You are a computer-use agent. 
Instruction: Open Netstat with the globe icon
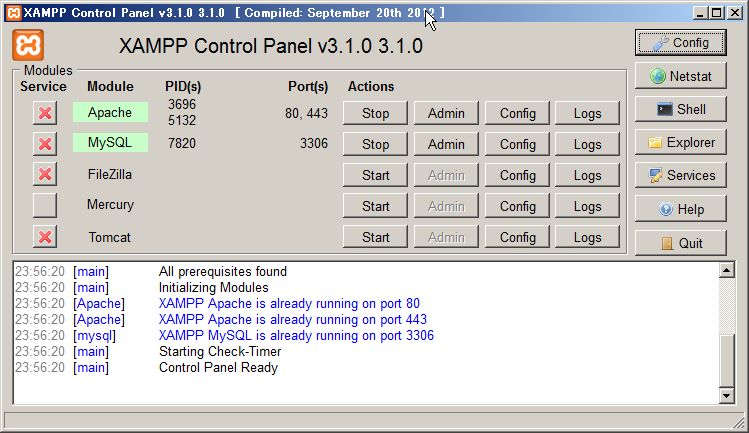point(680,76)
